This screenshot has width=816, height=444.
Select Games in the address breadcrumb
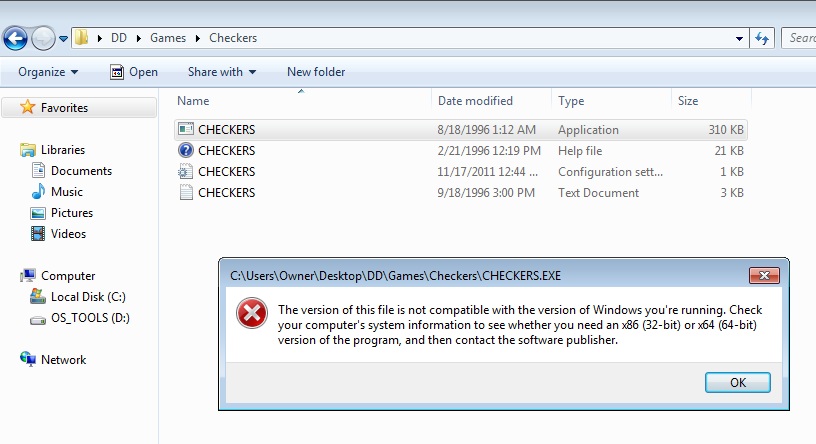click(168, 38)
